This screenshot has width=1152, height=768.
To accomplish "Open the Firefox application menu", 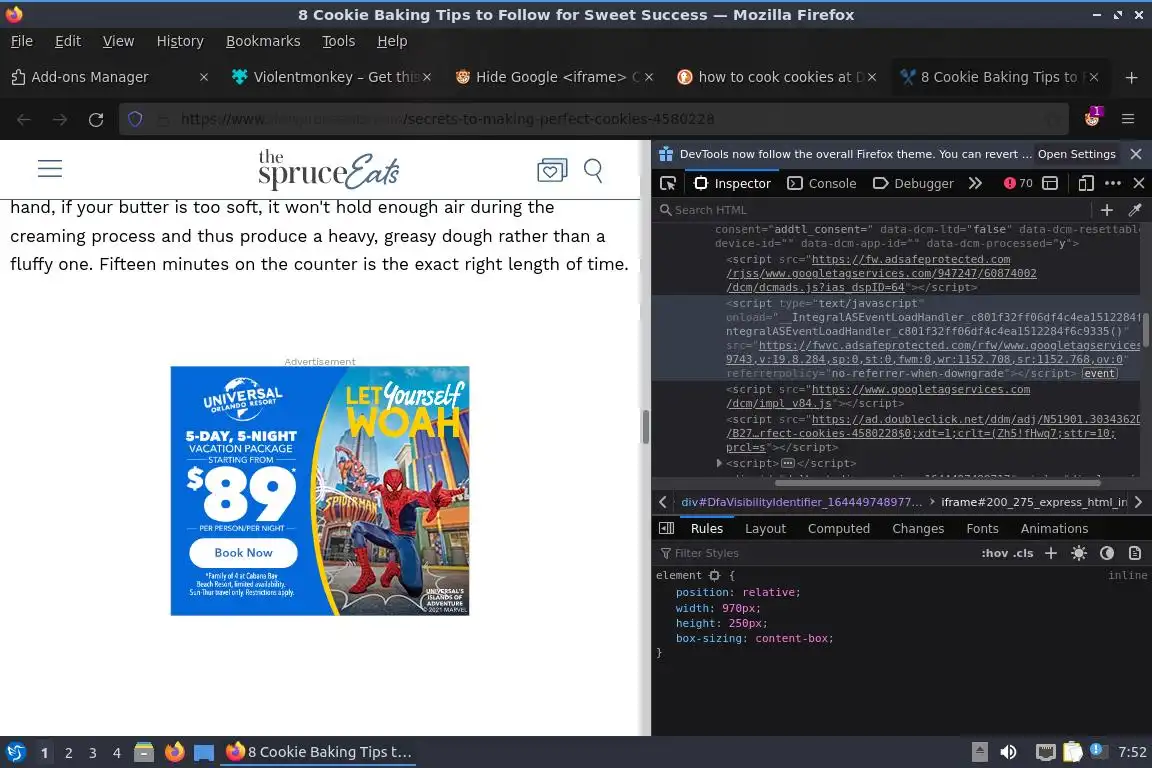I will pos(1128,119).
